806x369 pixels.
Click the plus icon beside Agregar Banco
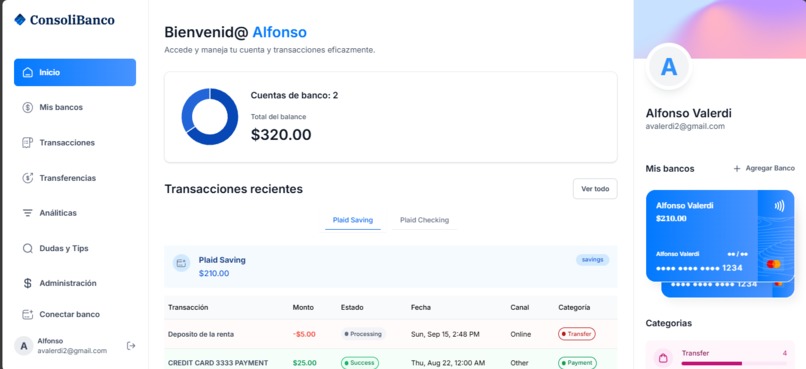point(737,169)
